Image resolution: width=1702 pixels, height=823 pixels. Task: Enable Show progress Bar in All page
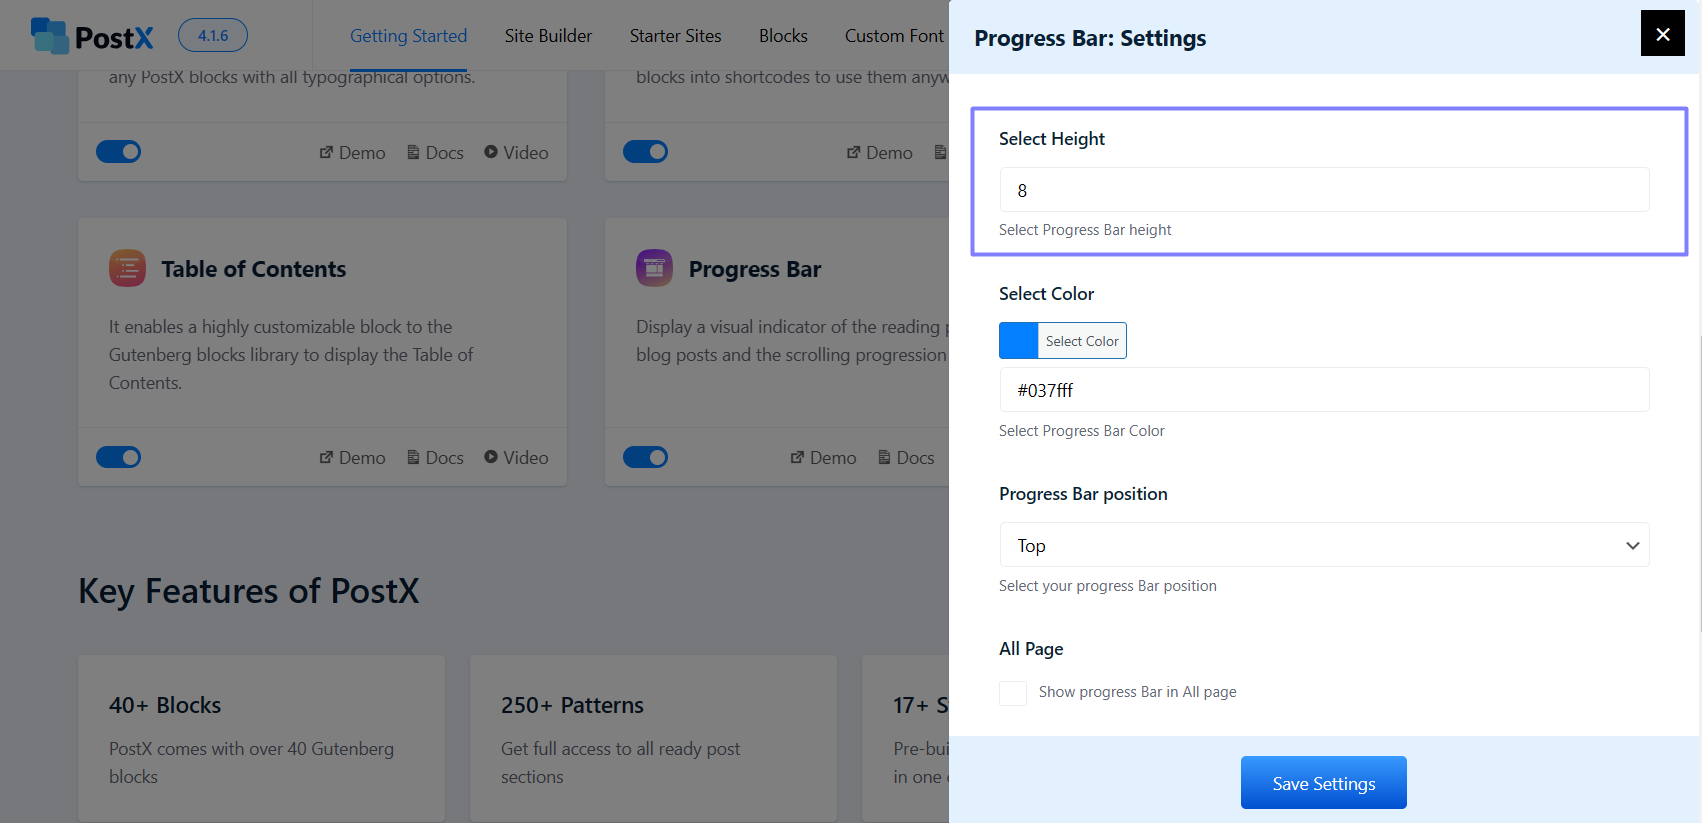coord(1013,693)
